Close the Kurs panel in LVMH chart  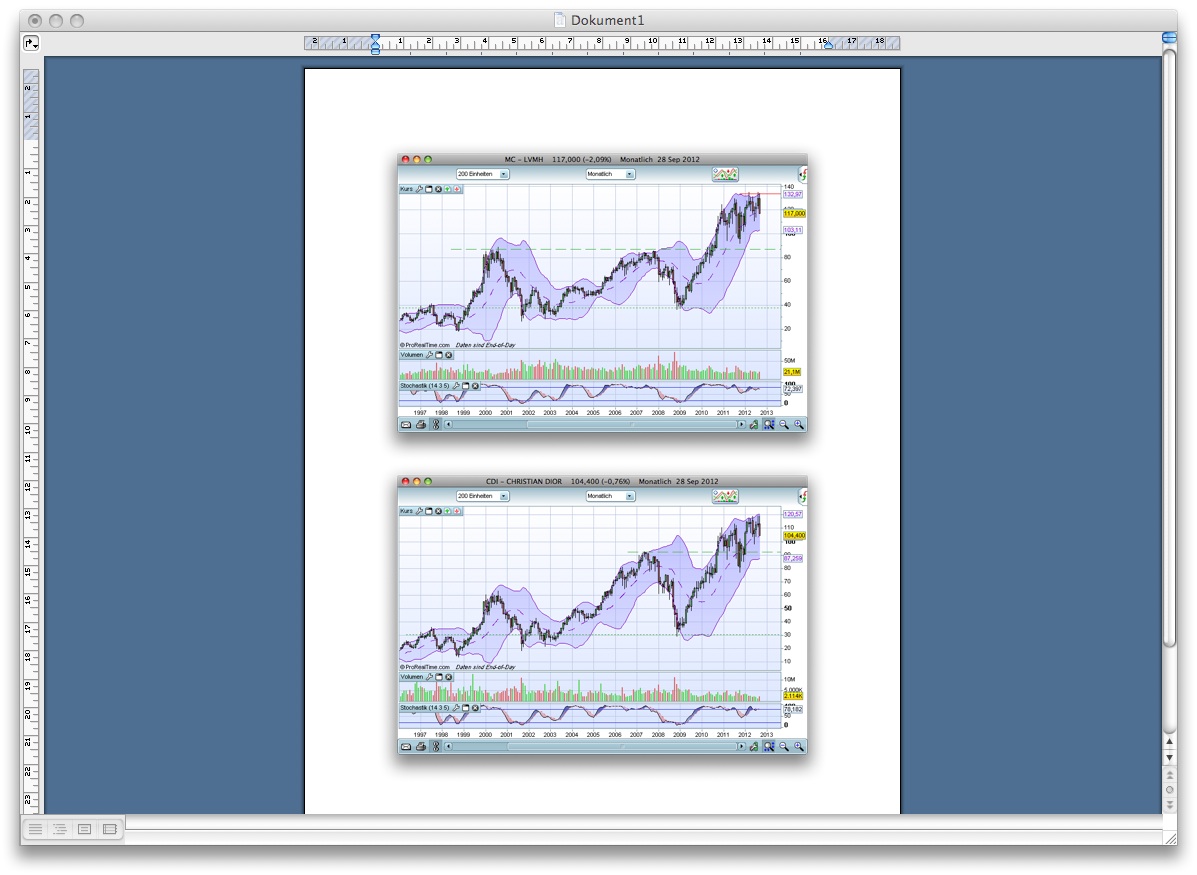coord(438,189)
